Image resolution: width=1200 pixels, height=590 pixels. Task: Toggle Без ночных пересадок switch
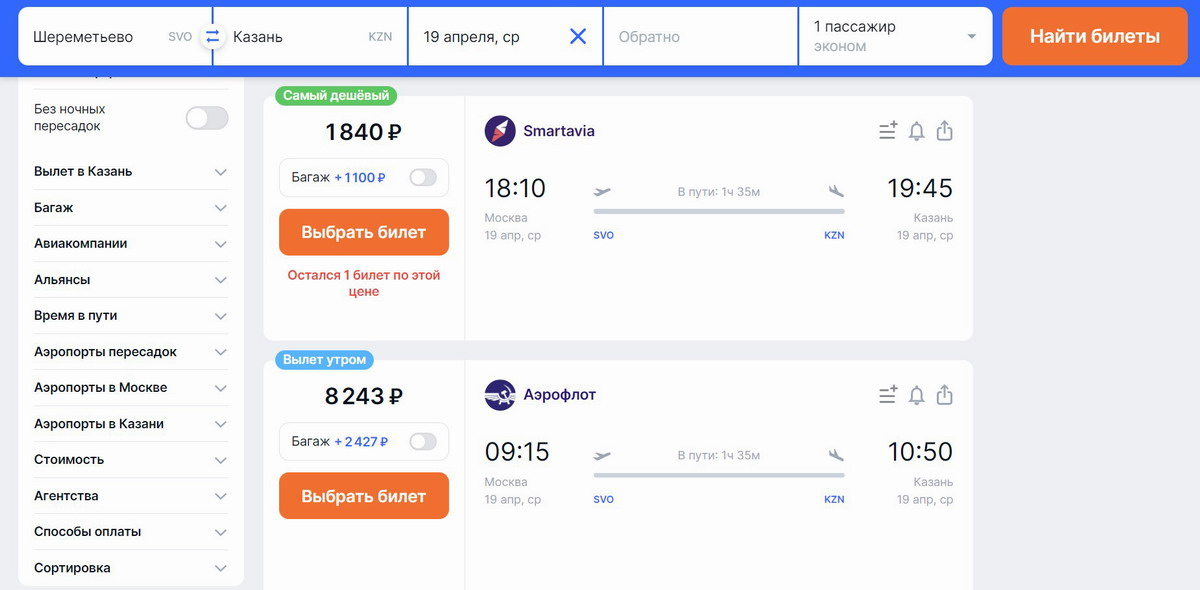[x=207, y=118]
